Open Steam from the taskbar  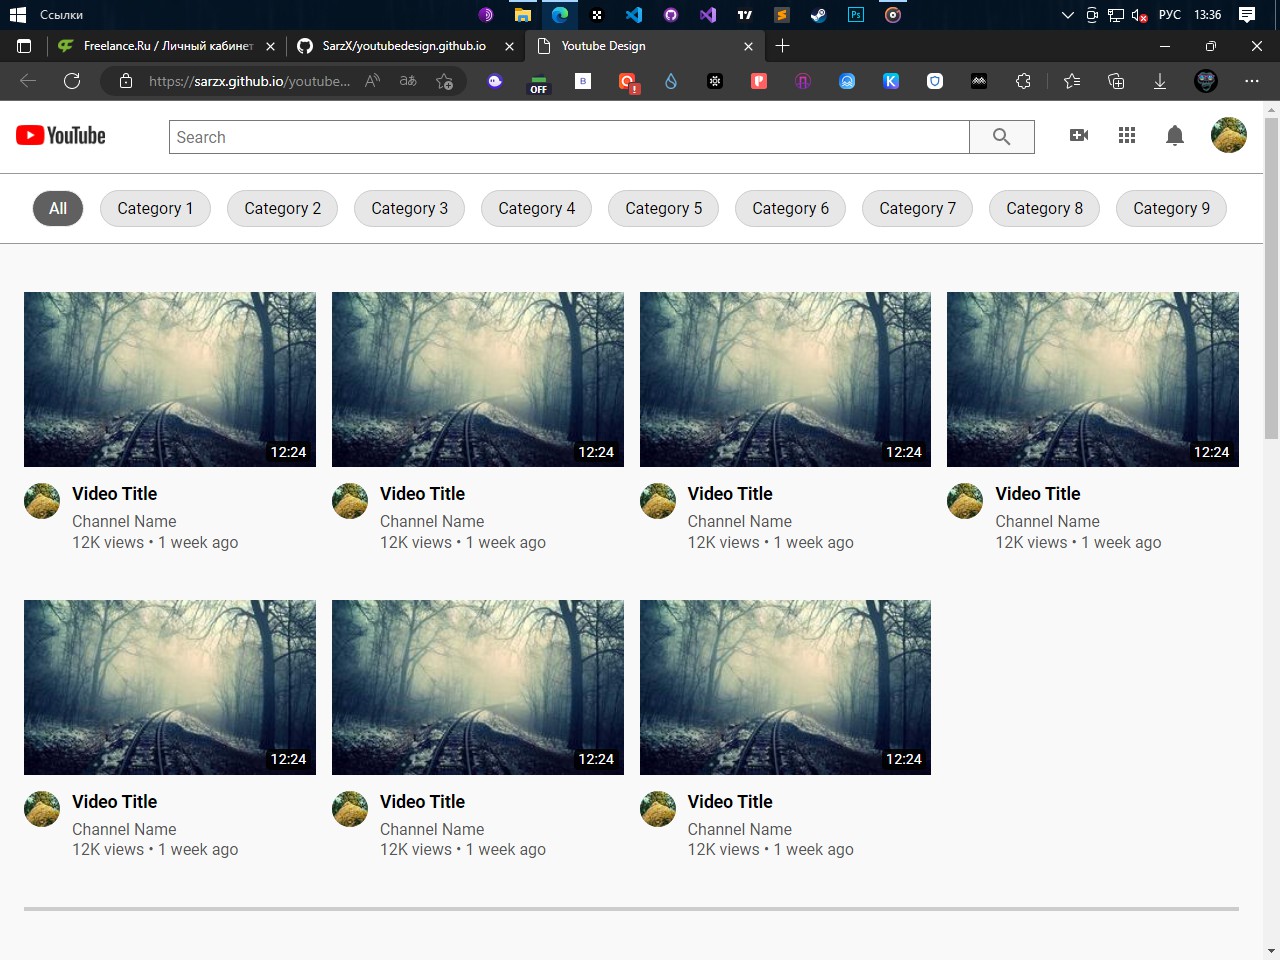818,15
